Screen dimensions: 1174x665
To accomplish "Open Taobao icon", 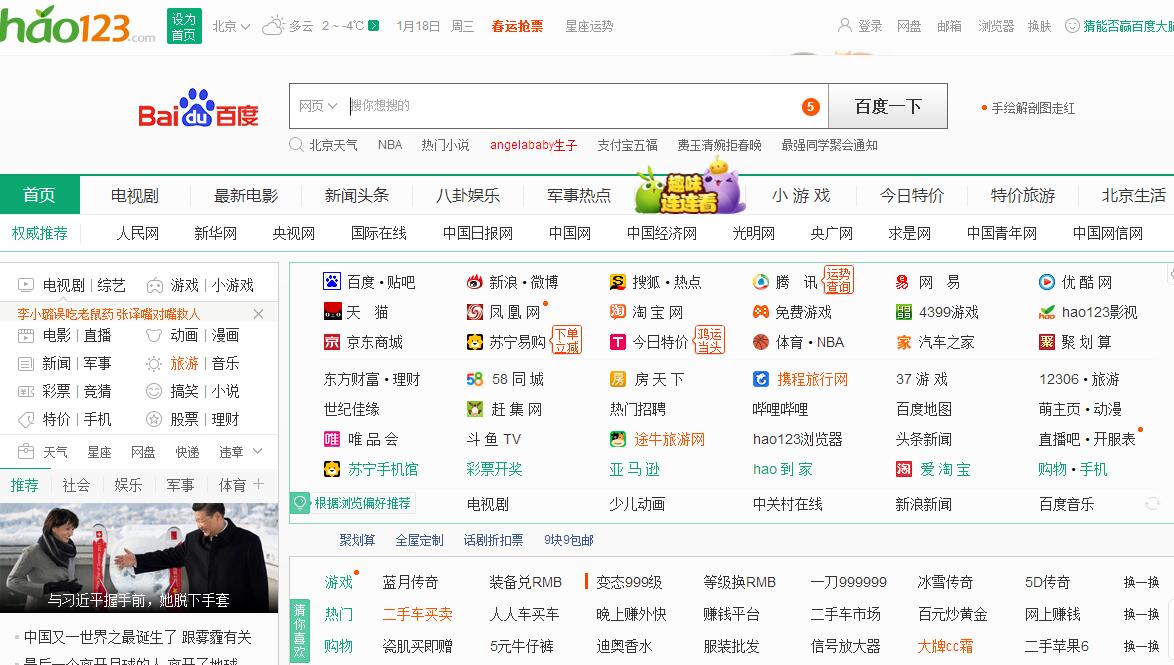I will 618,312.
